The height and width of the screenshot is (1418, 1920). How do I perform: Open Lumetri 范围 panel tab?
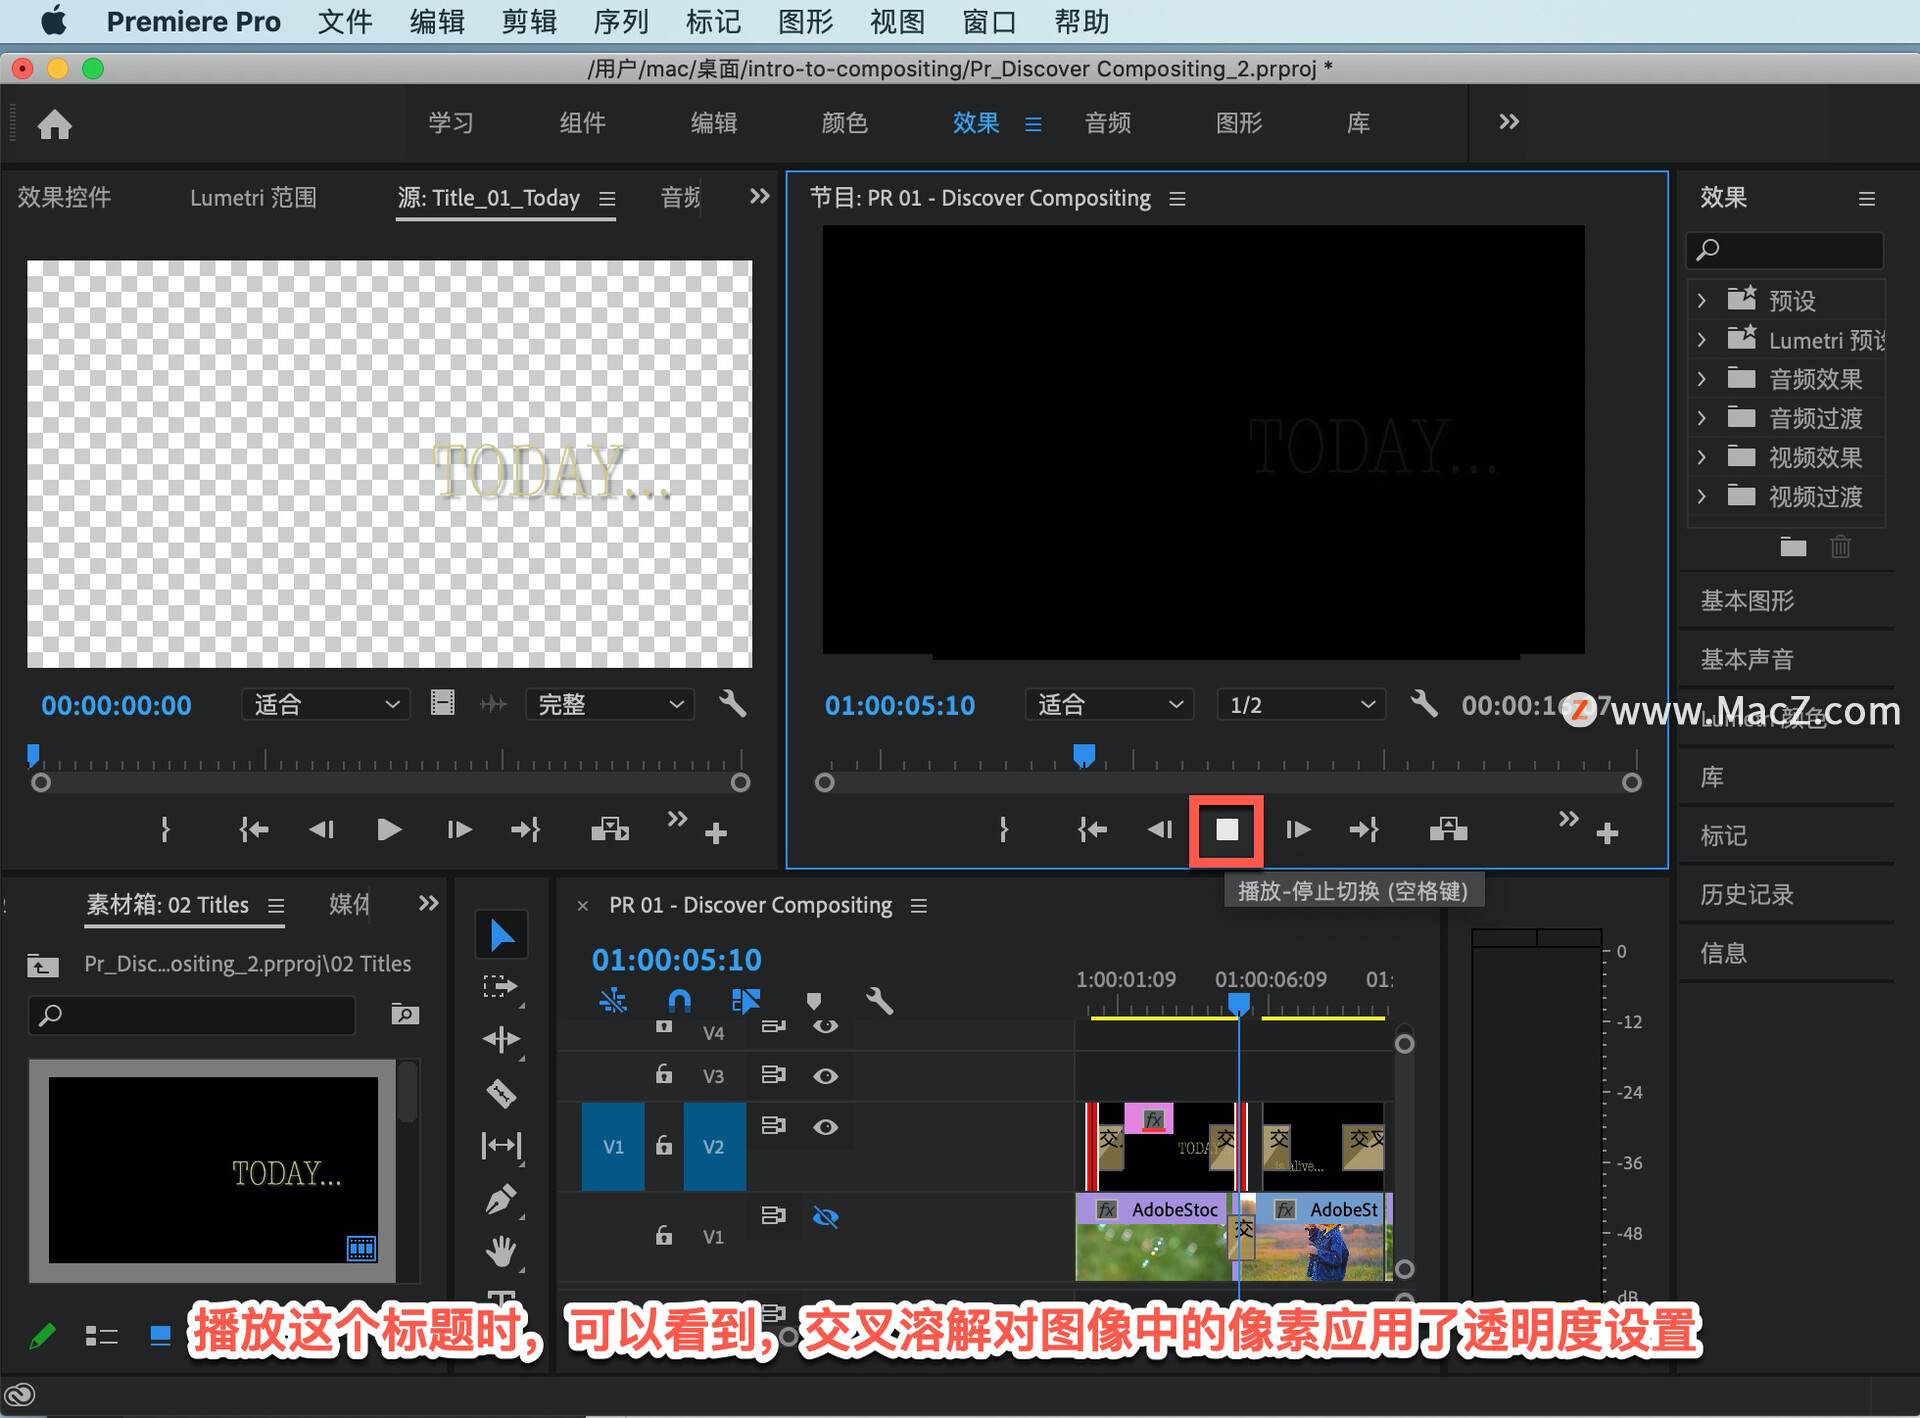[x=253, y=198]
